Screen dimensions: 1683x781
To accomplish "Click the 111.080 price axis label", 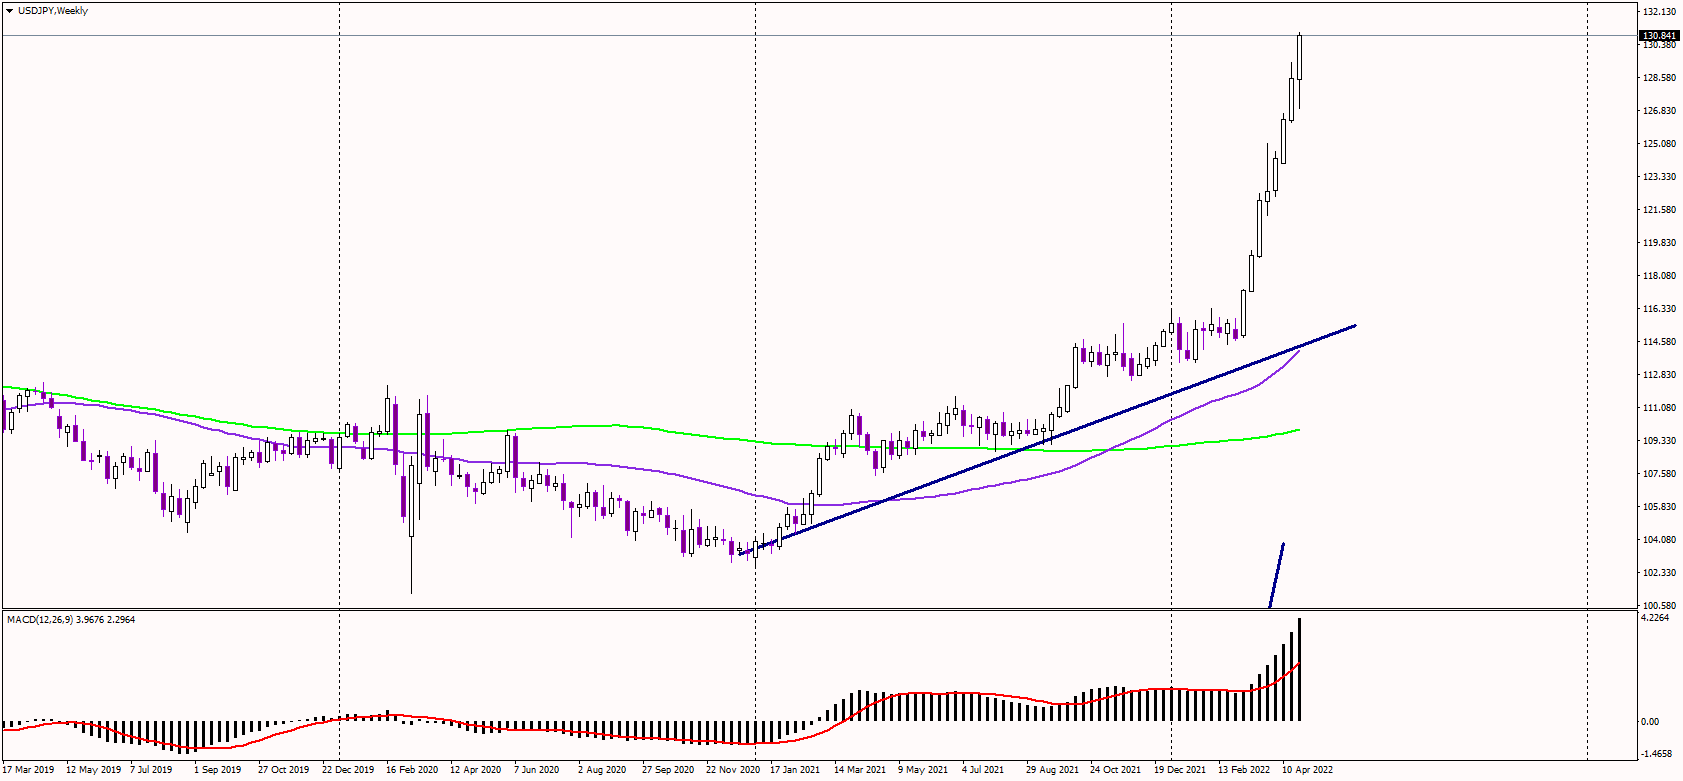I will click(x=1659, y=408).
